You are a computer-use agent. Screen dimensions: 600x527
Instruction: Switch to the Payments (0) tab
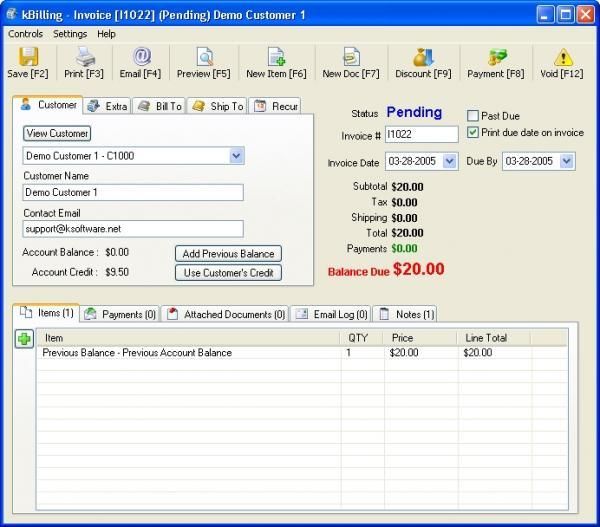coord(120,314)
